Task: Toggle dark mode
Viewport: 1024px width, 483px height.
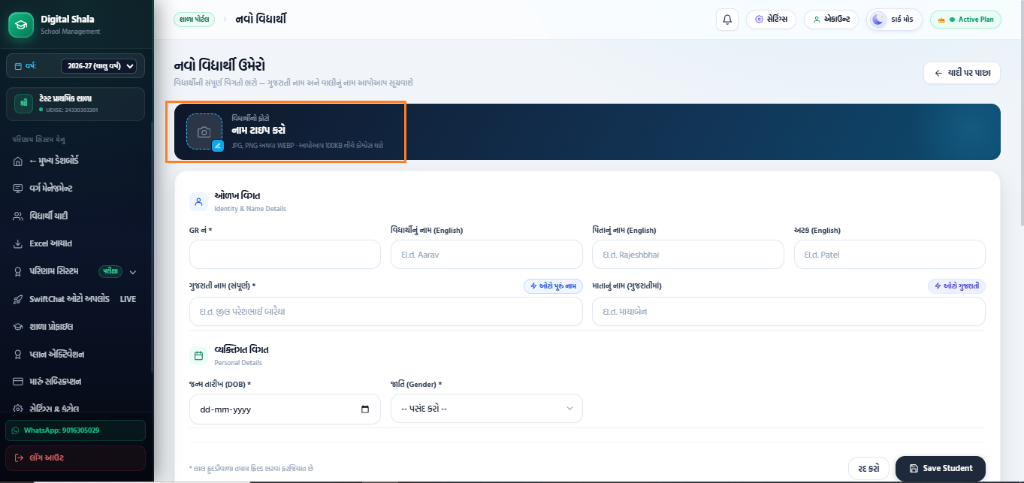Action: click(x=894, y=20)
